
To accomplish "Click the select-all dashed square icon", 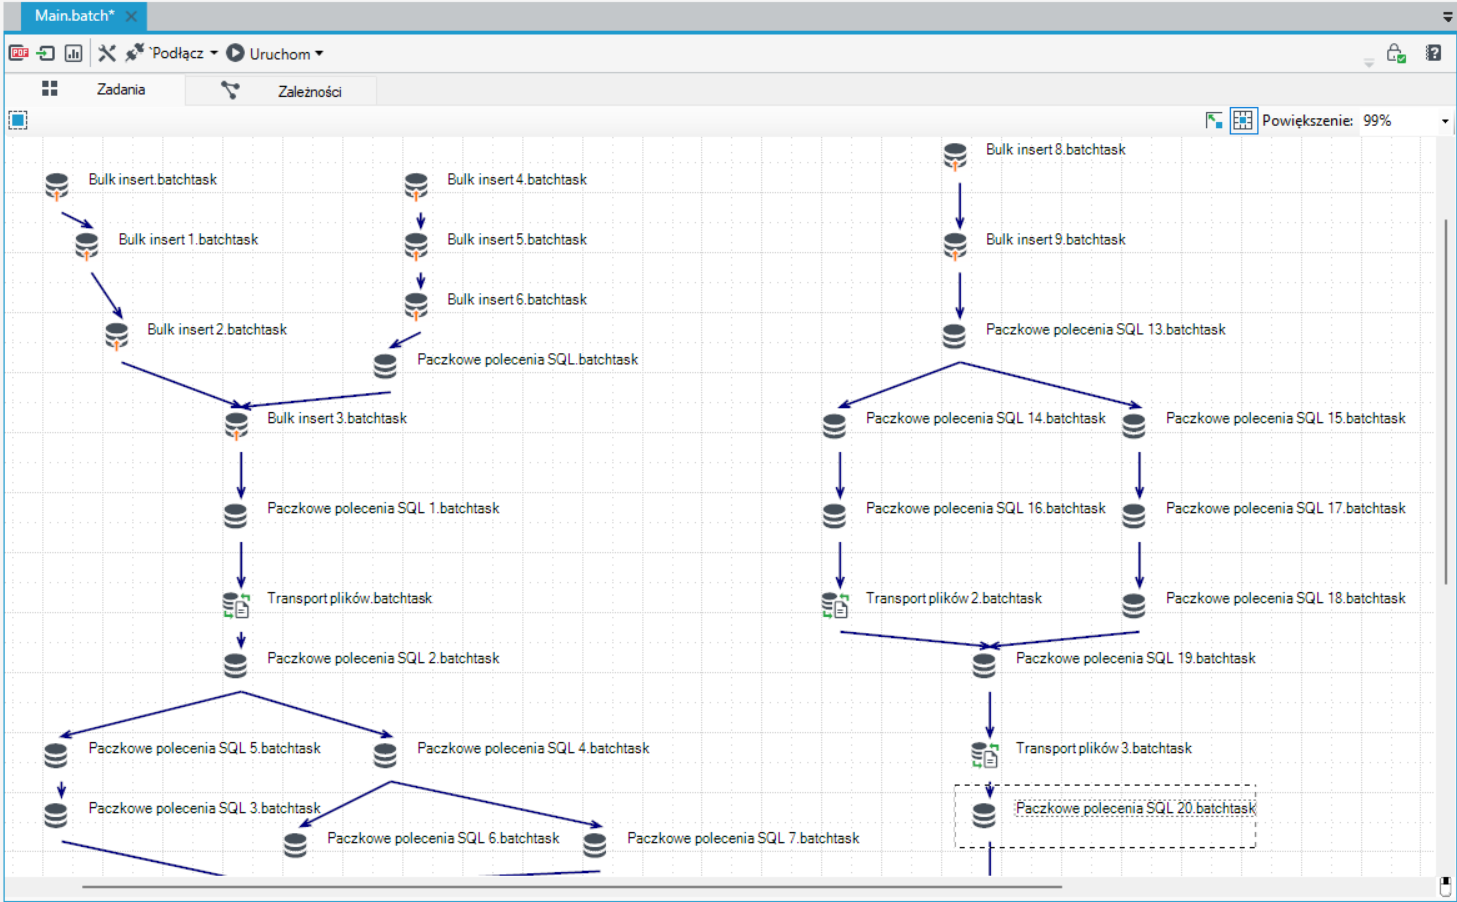I will pos(18,120).
